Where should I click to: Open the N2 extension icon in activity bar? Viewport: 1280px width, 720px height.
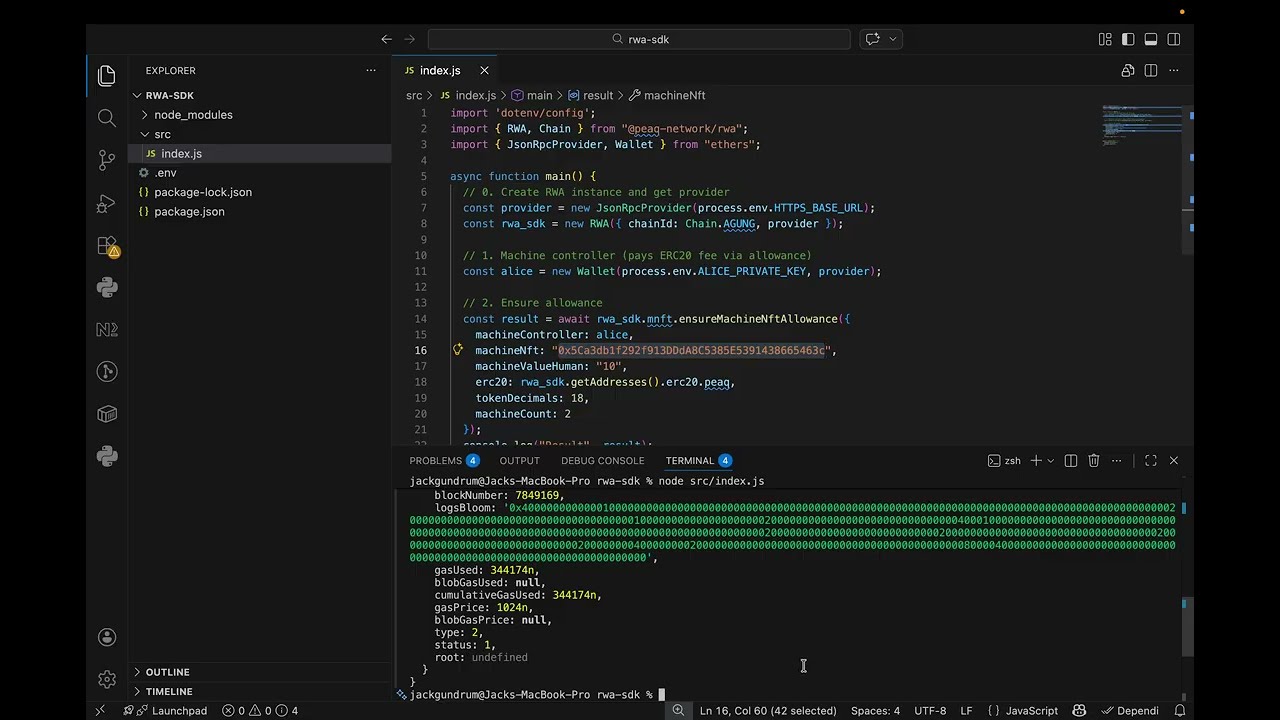coord(107,329)
